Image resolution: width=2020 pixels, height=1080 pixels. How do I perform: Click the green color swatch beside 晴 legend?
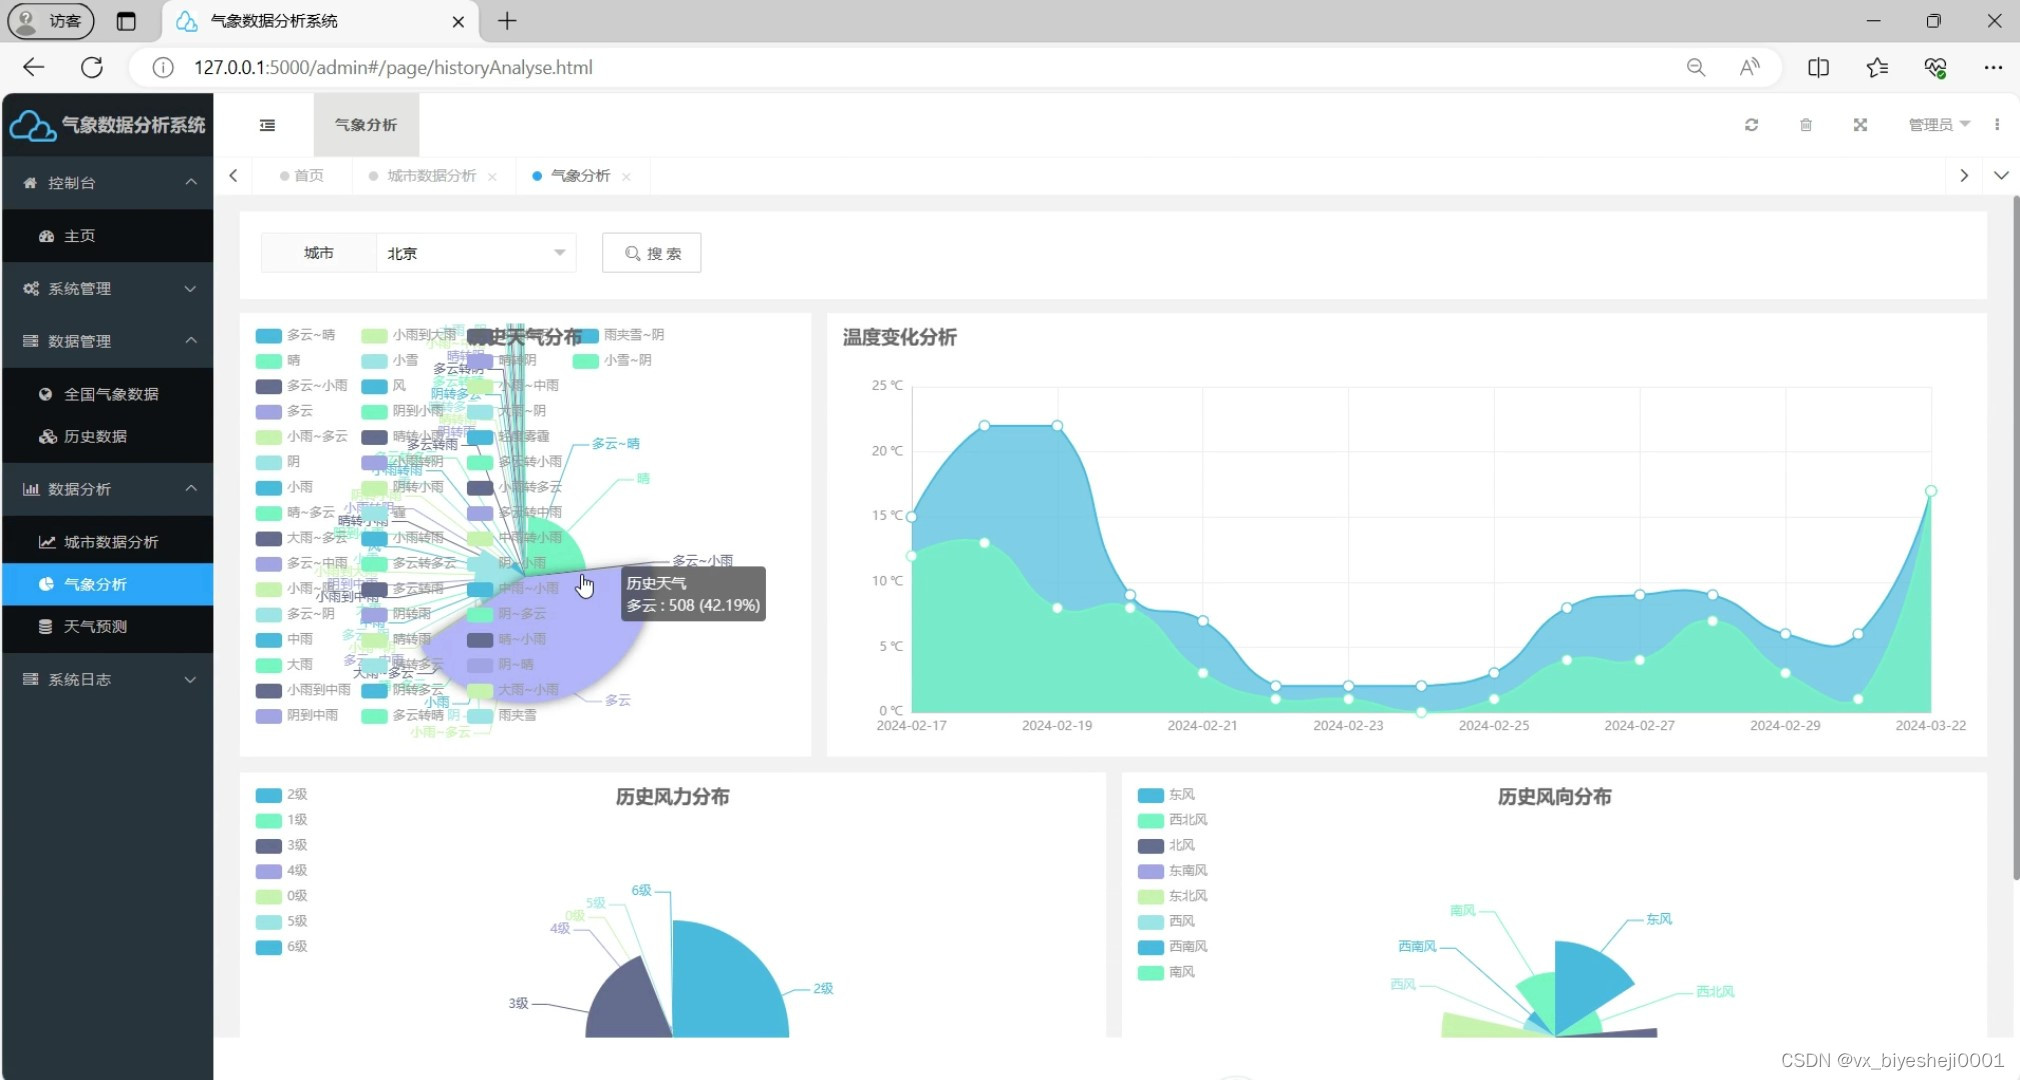pyautogui.click(x=267, y=360)
